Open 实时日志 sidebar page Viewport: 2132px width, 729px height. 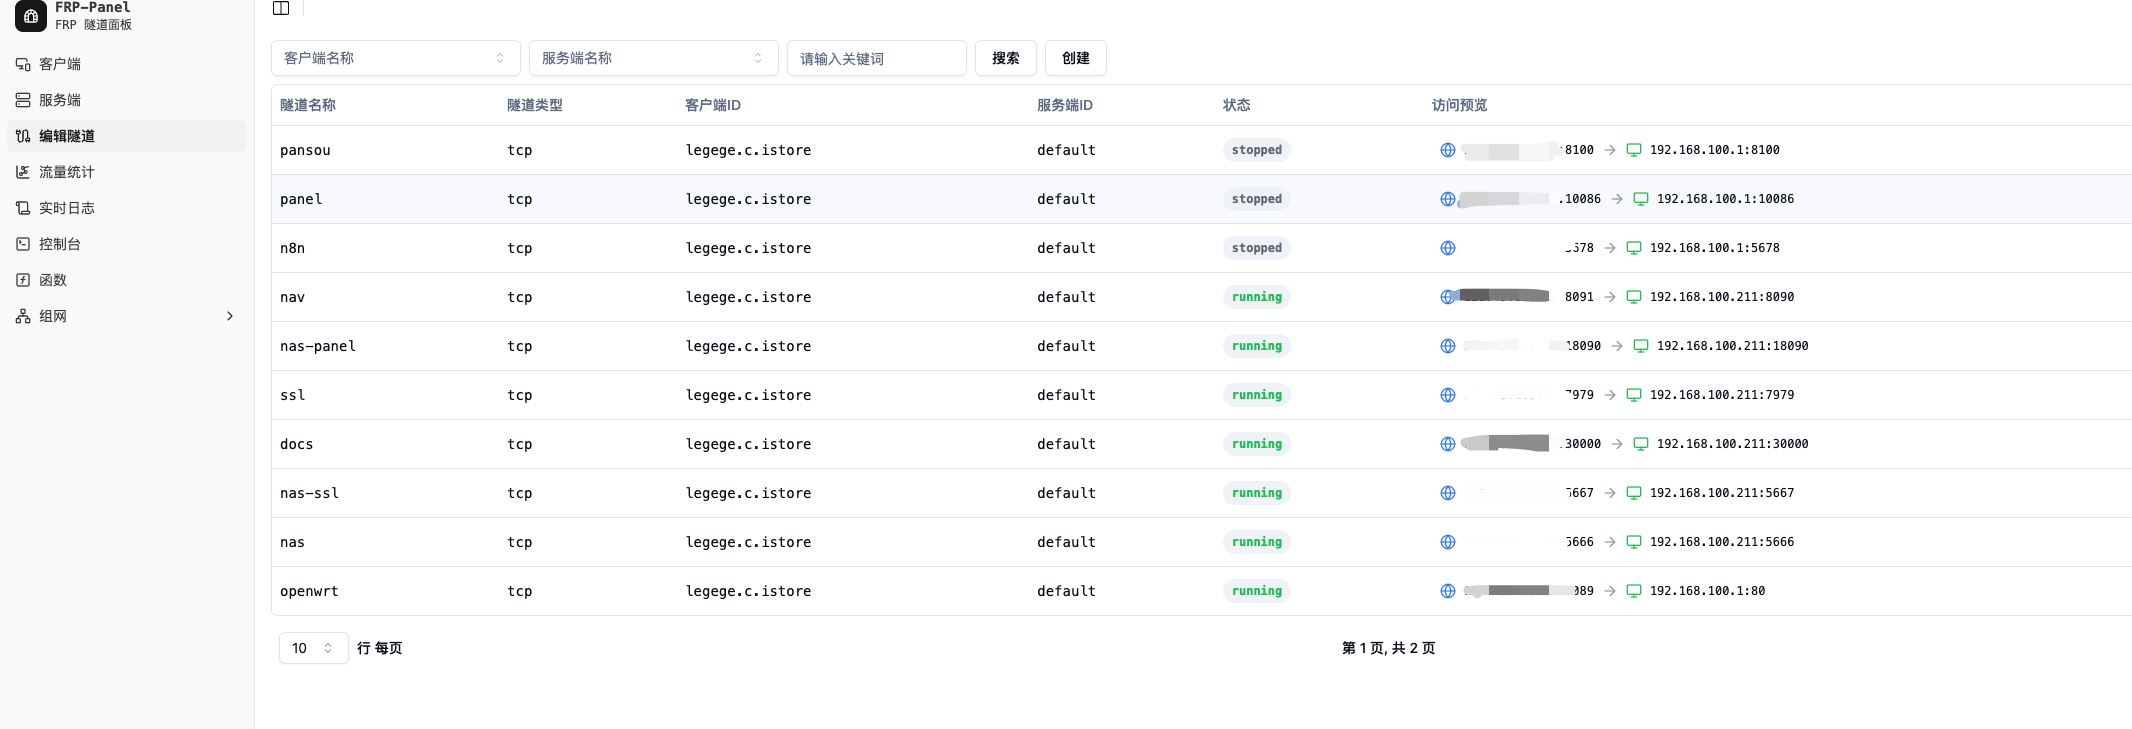click(x=66, y=208)
